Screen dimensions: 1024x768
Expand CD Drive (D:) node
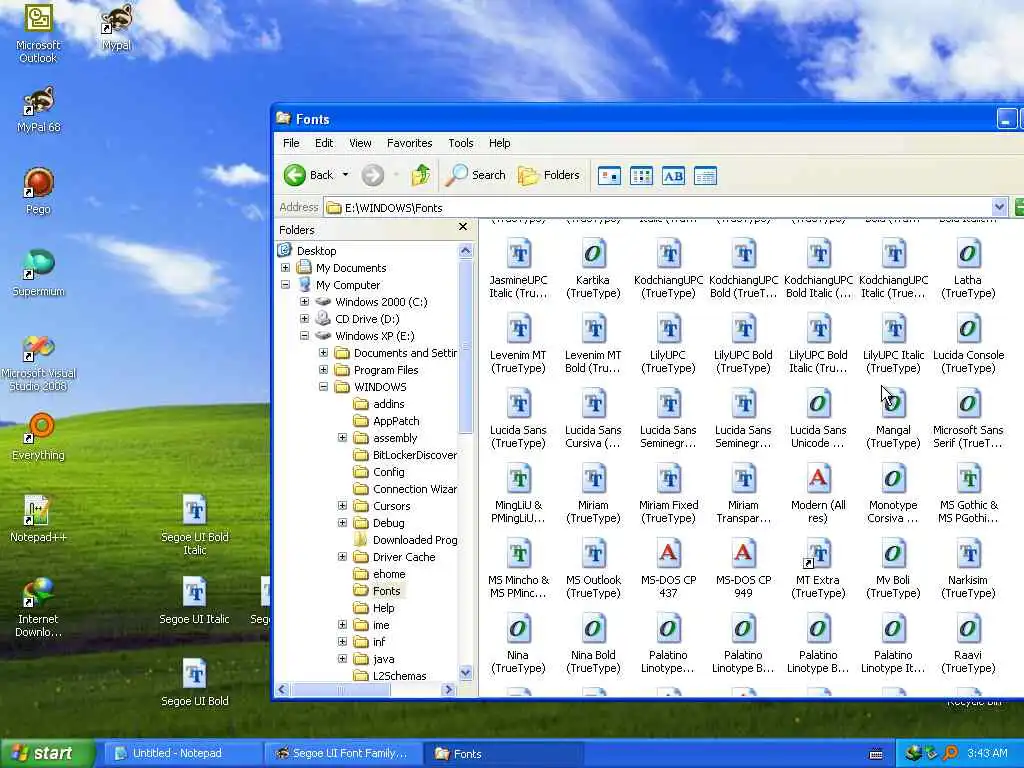click(x=304, y=319)
